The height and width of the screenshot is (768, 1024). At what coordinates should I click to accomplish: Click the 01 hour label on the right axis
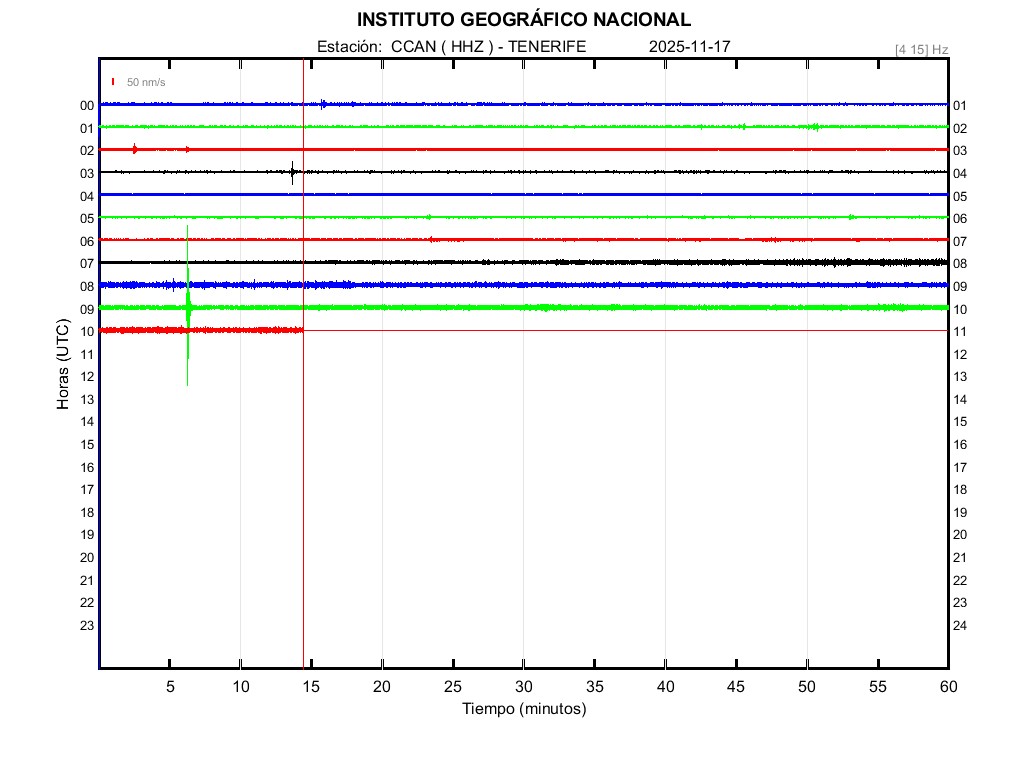959,106
